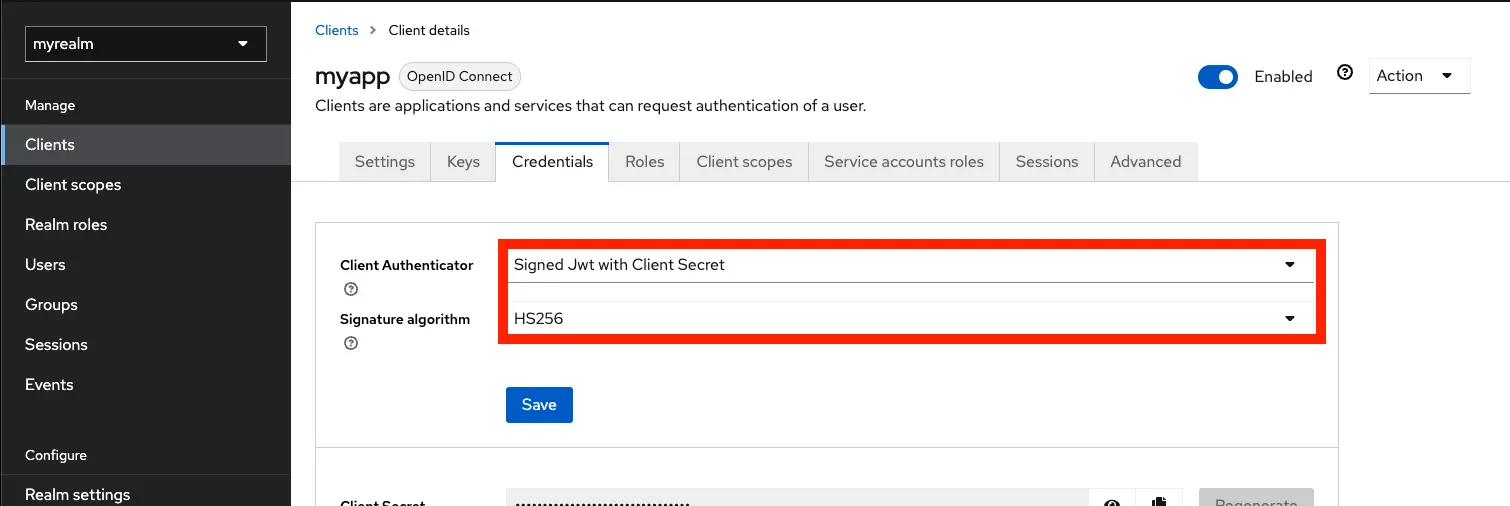Open the myrealm realm selector dropdown

(x=146, y=44)
